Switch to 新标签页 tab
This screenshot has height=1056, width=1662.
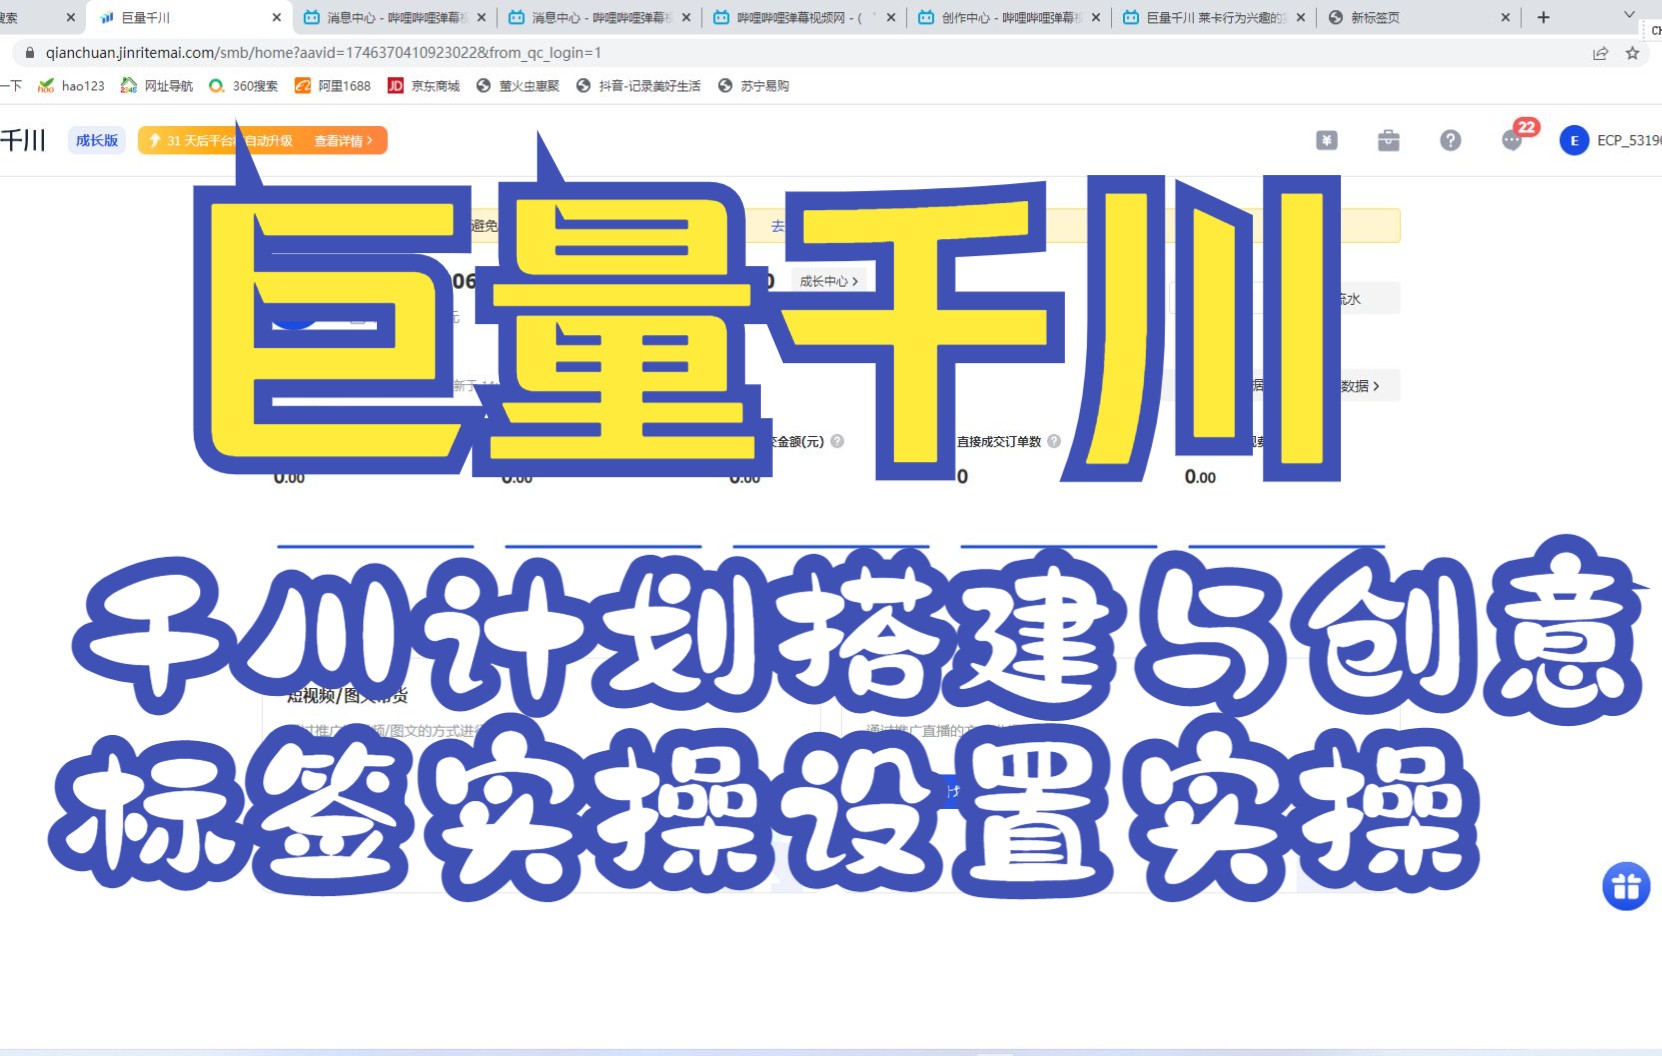coord(1420,17)
